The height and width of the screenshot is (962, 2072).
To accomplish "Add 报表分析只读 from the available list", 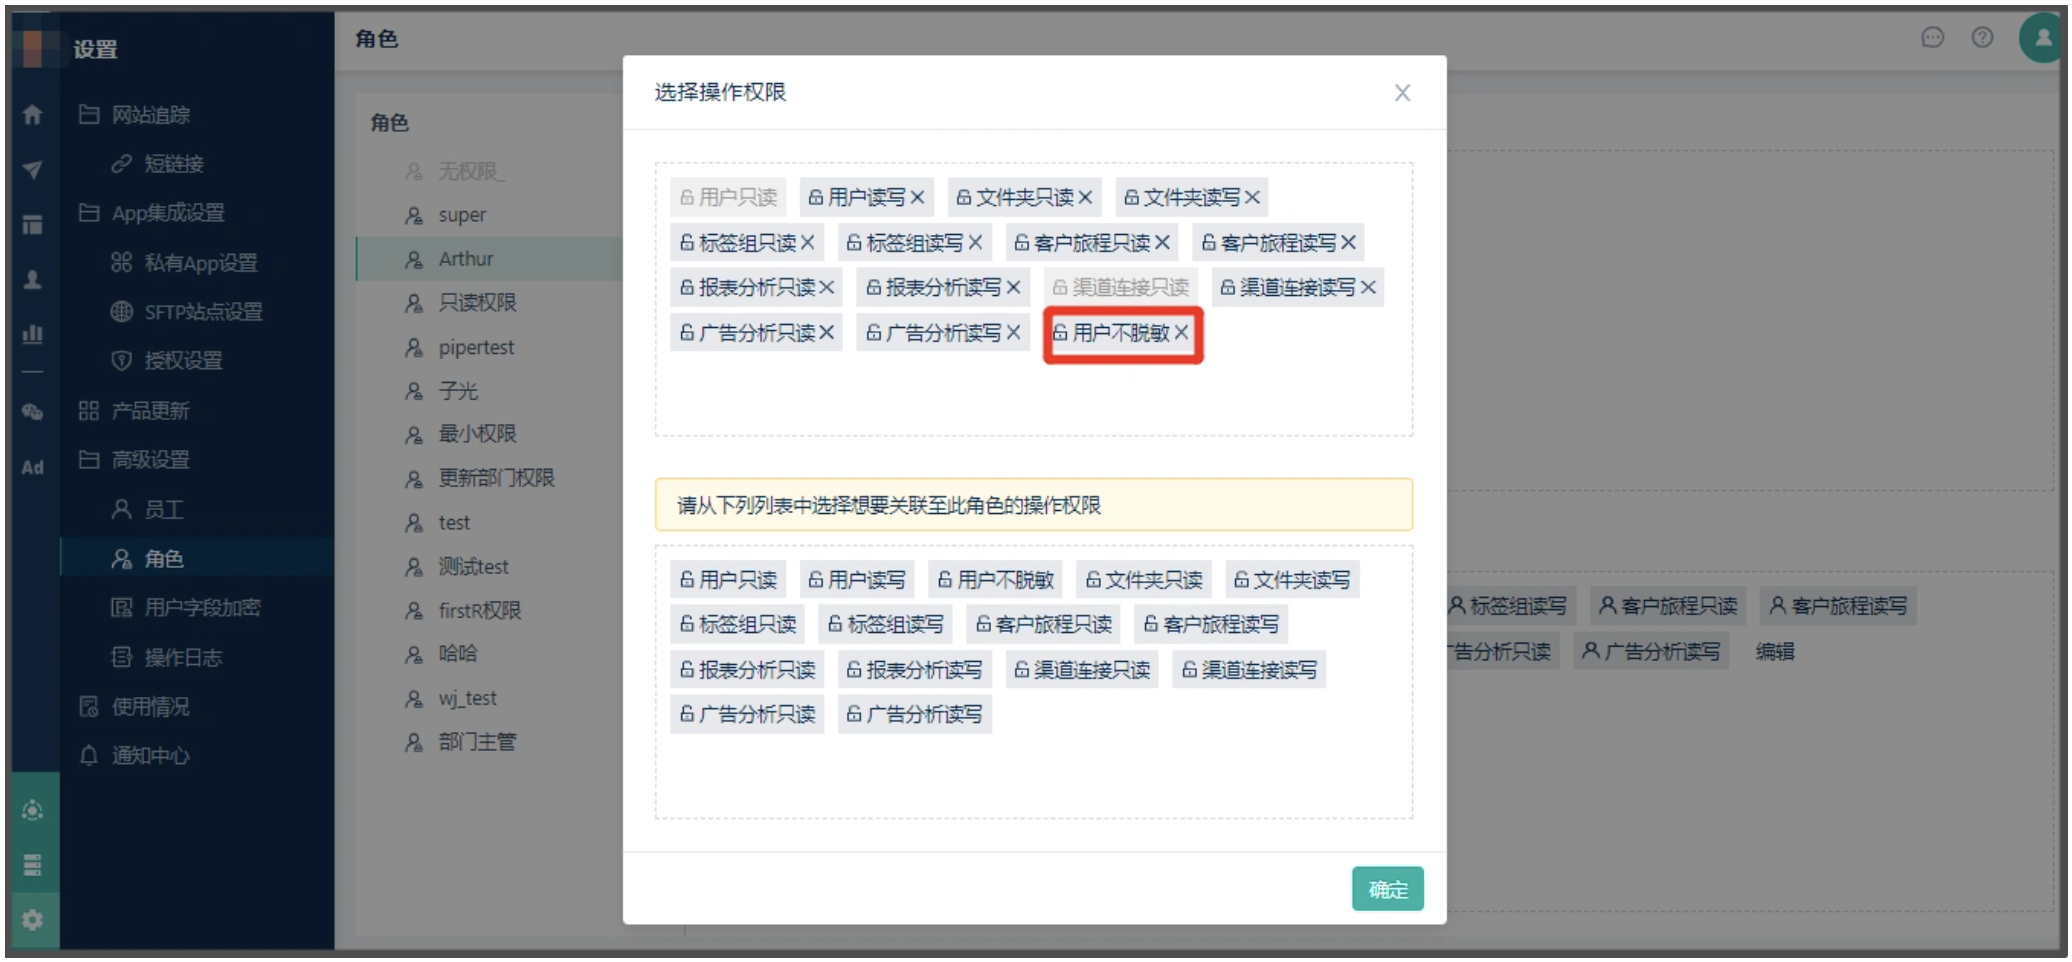I will [748, 670].
